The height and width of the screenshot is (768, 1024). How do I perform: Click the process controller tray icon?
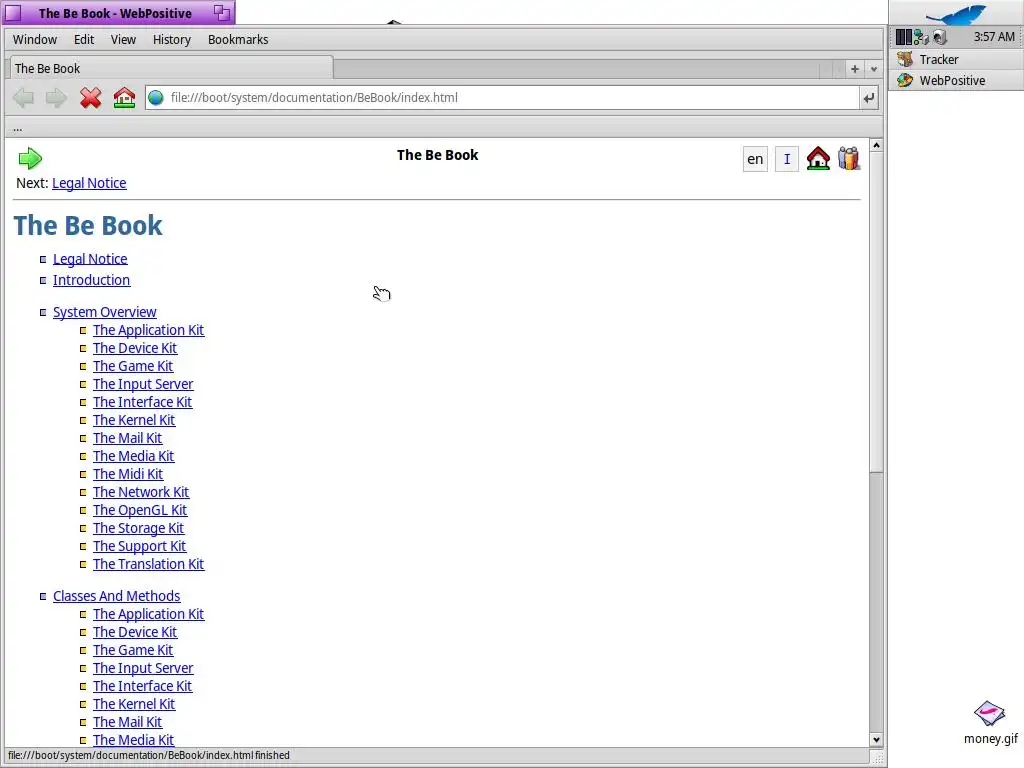pos(903,37)
